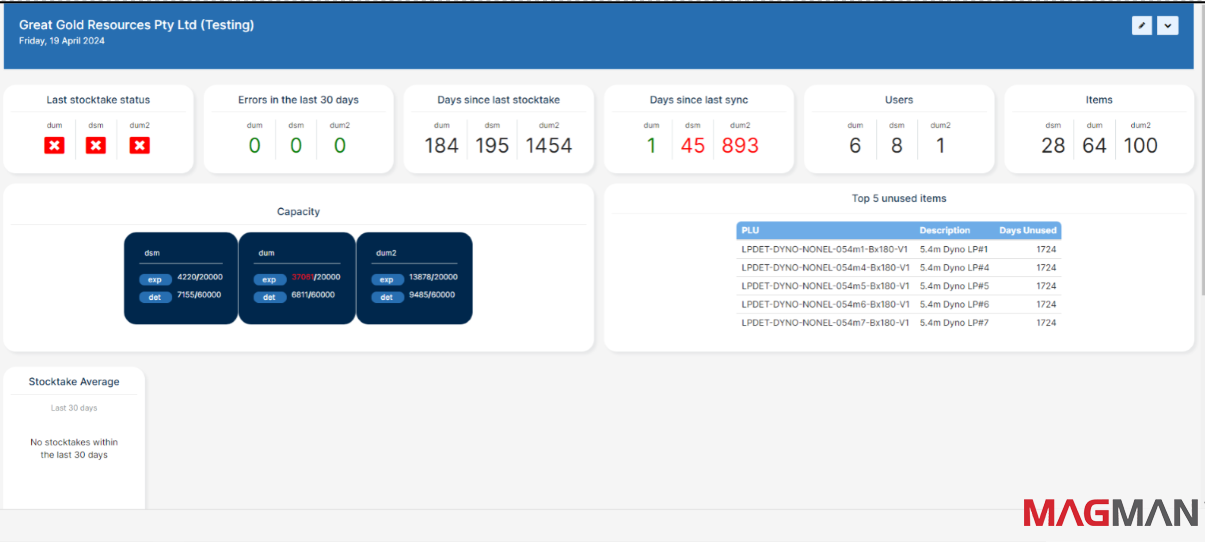Click the red X status icon under dum2
The height and width of the screenshot is (542, 1205).
click(140, 146)
